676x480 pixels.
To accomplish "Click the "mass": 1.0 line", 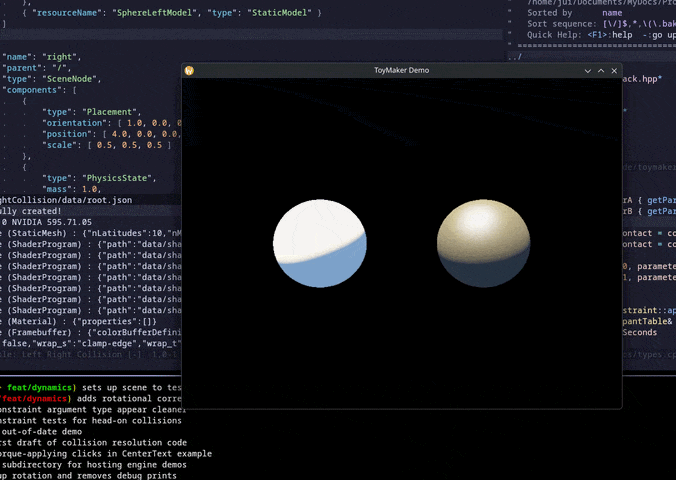I will [71, 189].
